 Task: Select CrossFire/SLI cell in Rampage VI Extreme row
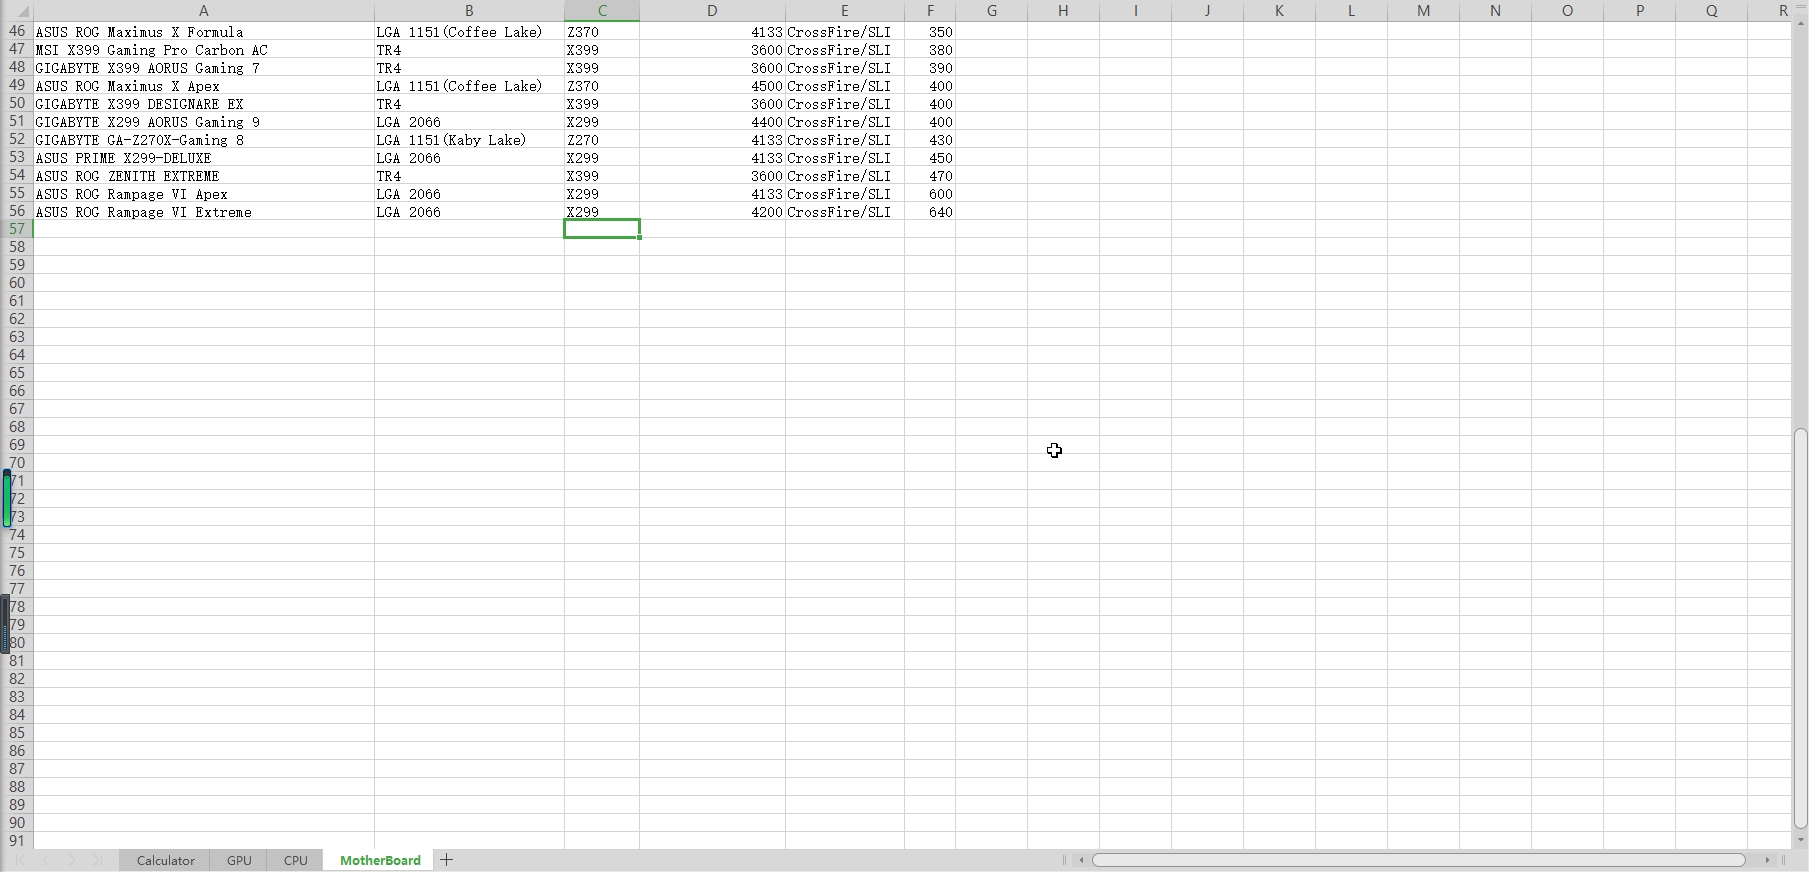(845, 212)
